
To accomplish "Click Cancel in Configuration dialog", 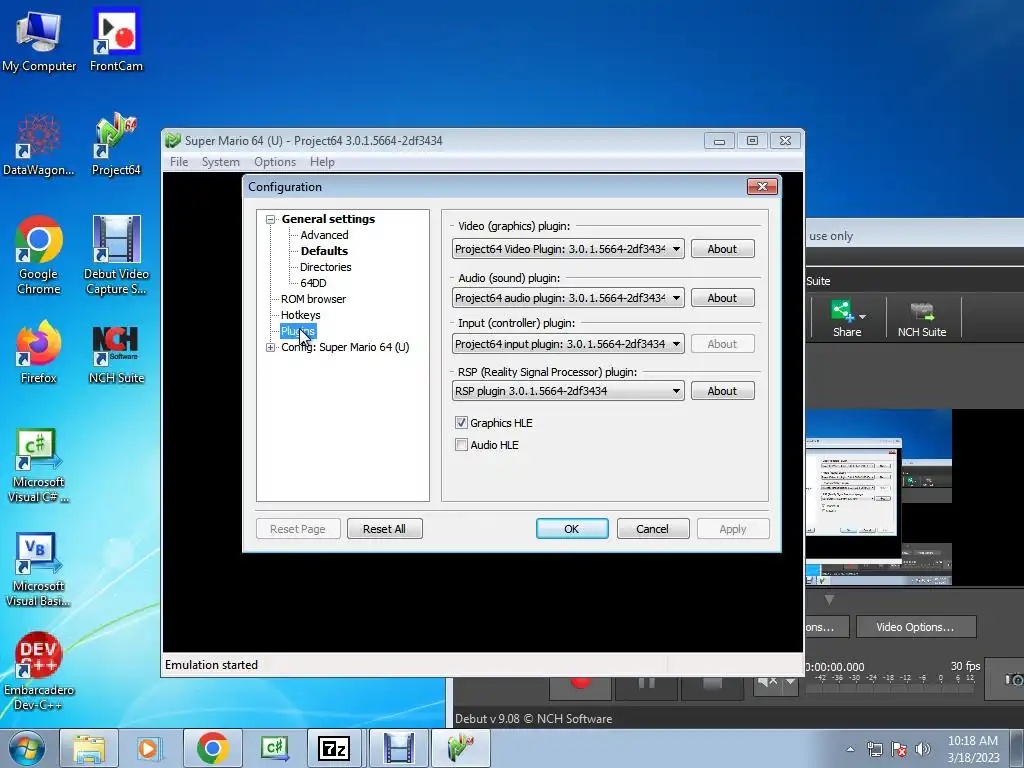I will click(653, 528).
